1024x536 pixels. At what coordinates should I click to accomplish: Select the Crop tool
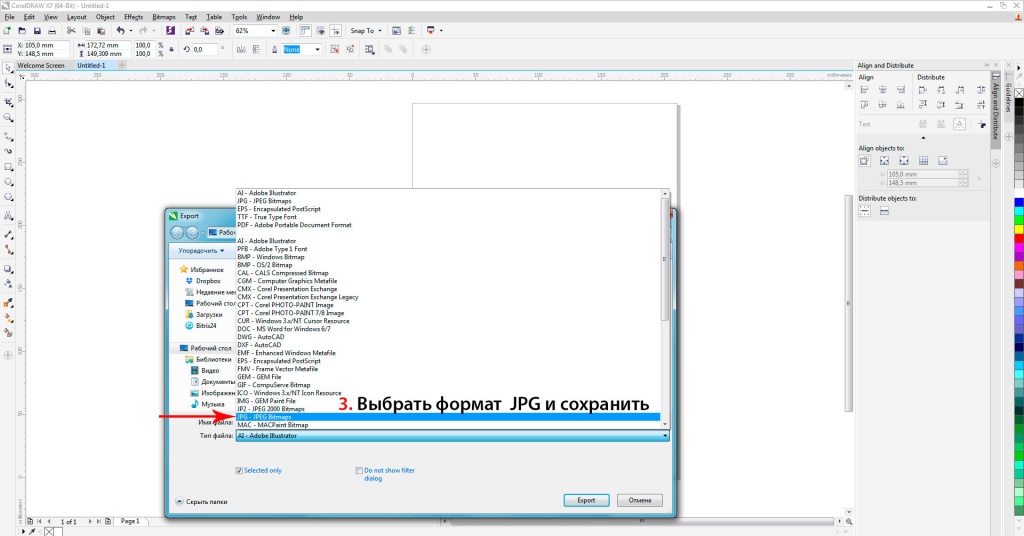pos(8,102)
